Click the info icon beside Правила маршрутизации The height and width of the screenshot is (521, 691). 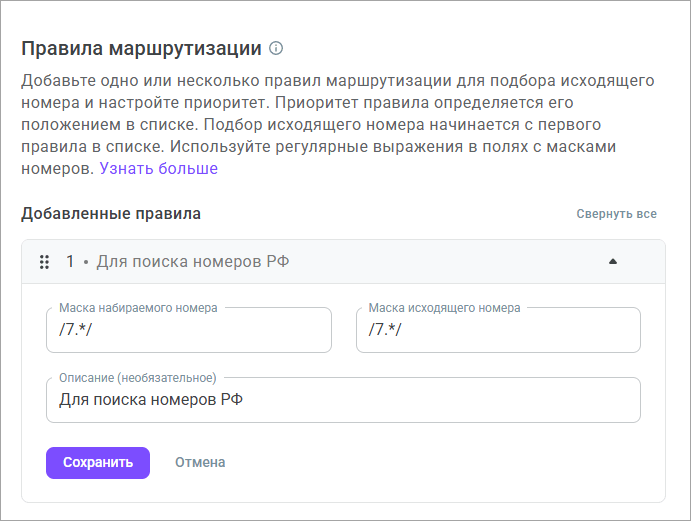click(277, 48)
